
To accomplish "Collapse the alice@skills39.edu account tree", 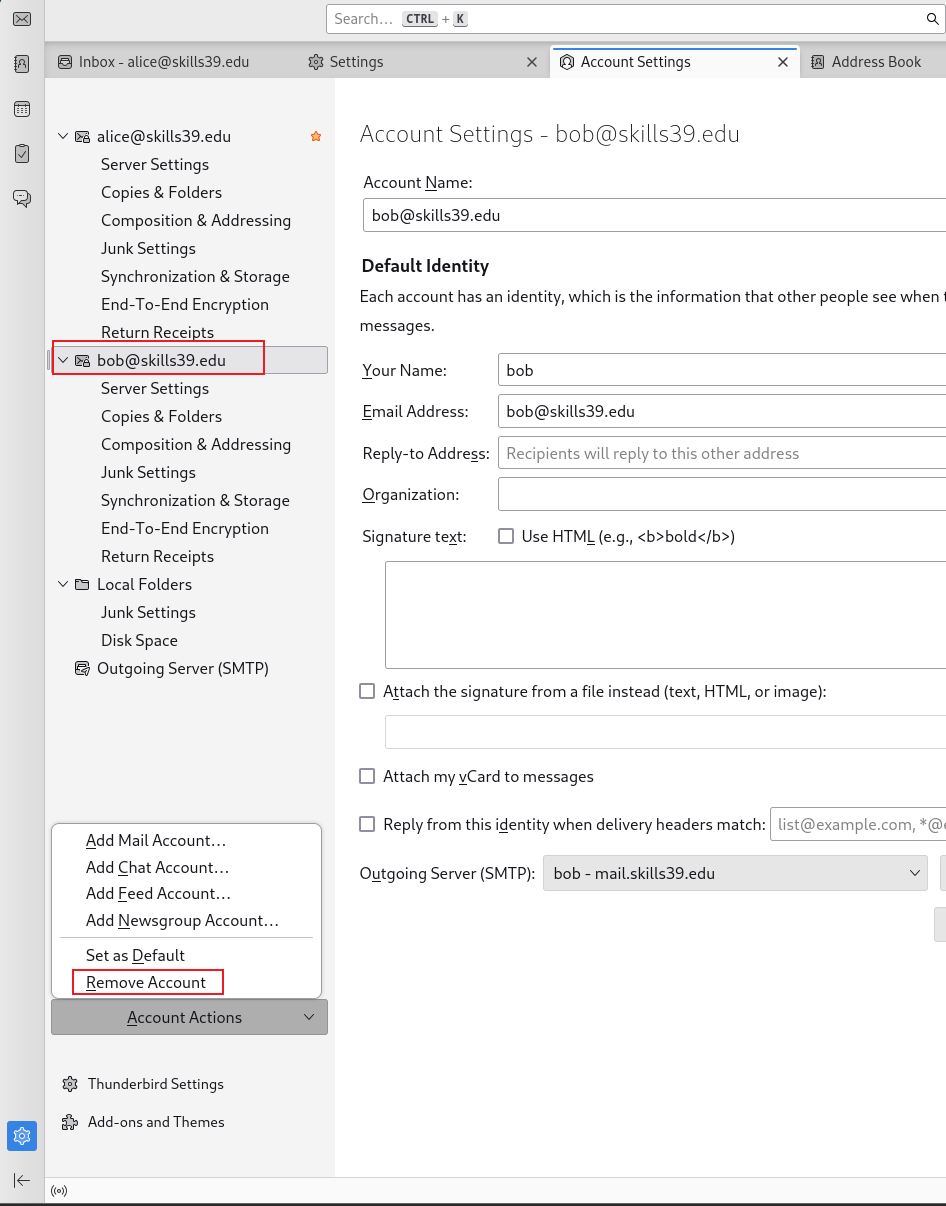I will (63, 136).
